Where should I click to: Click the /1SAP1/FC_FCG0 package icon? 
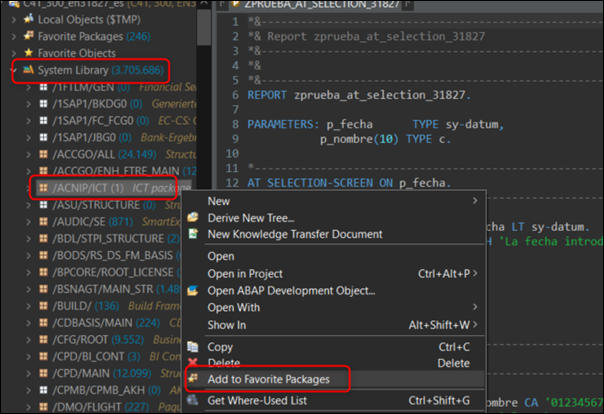tap(44, 121)
